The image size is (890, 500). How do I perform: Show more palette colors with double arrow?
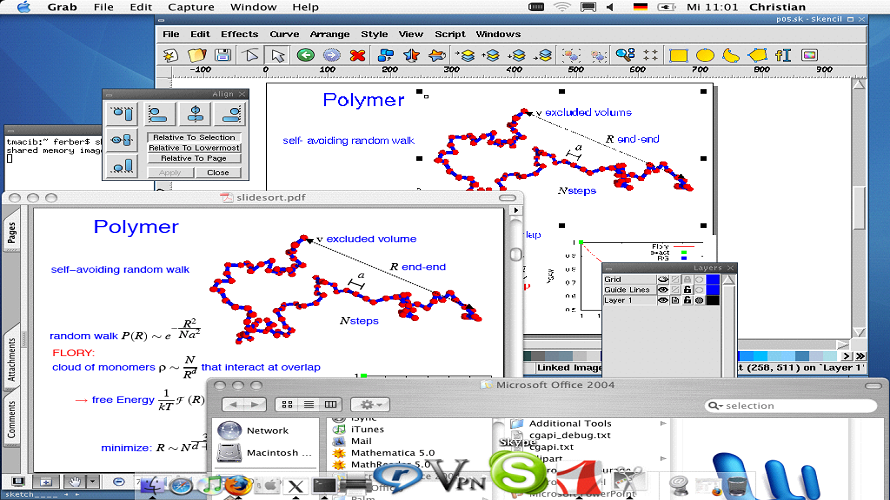point(860,356)
